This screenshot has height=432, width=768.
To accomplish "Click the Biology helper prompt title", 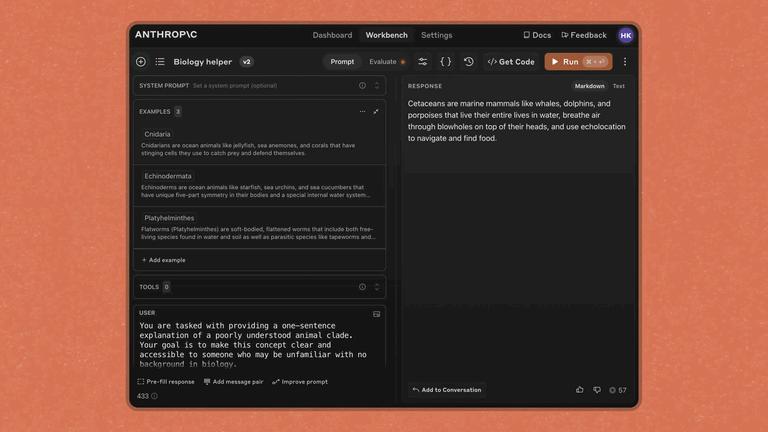I will coord(202,62).
